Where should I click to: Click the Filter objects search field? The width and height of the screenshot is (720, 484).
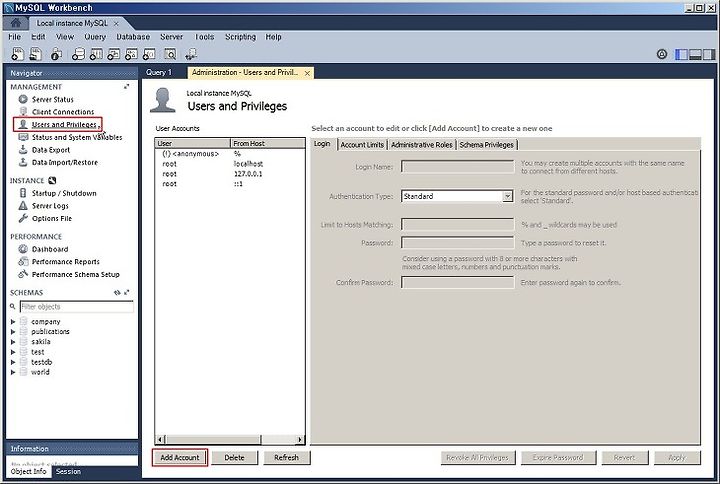[x=77, y=306]
